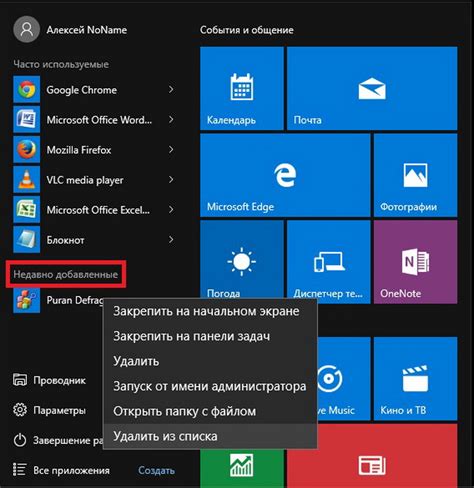The height and width of the screenshot is (488, 474).
Task: Open Microsoft Office Excel icon
Action: point(26,209)
